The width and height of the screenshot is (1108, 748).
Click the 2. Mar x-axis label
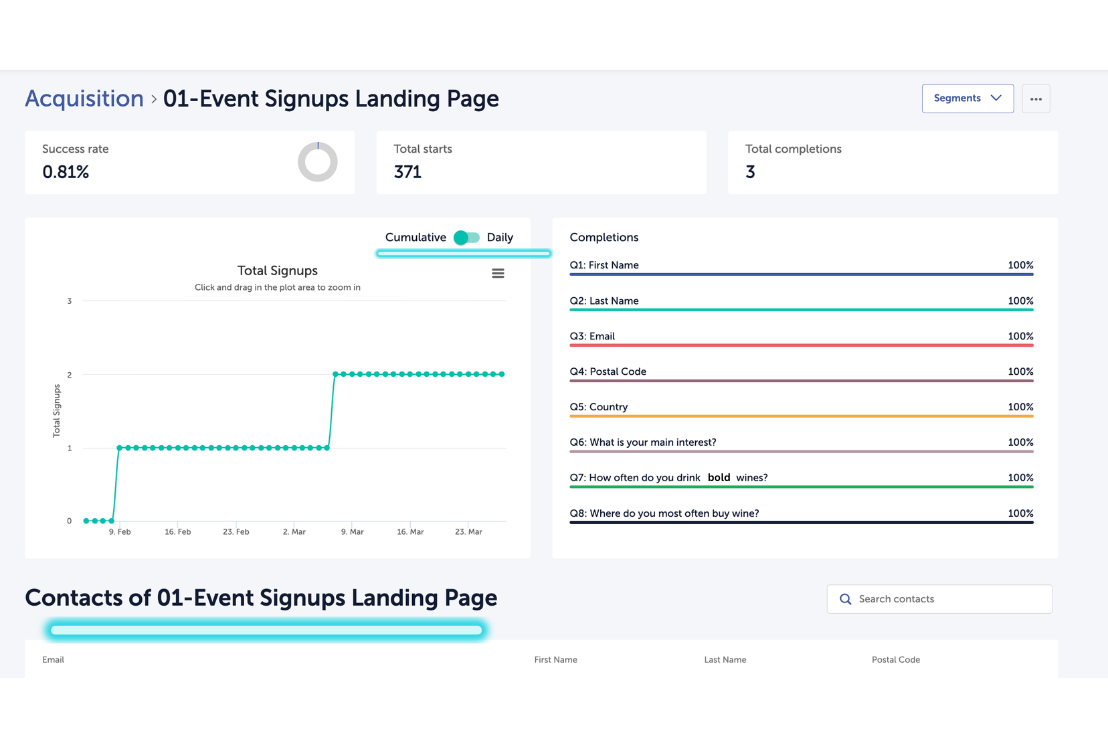[294, 532]
